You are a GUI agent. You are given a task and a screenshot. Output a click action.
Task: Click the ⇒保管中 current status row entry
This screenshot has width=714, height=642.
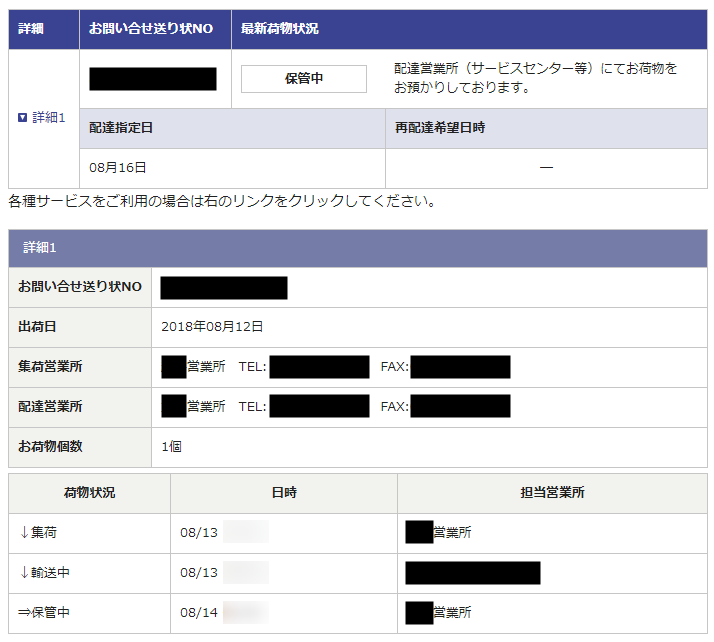(45, 612)
